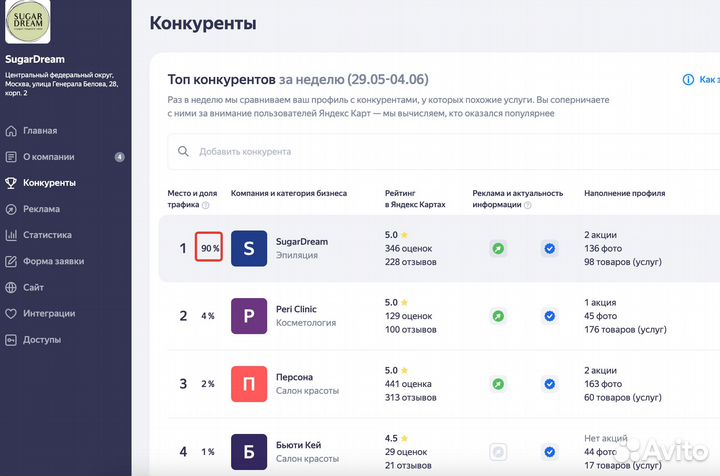720x476 pixels.
Task: Click the Главная home icon
Action: 11,131
